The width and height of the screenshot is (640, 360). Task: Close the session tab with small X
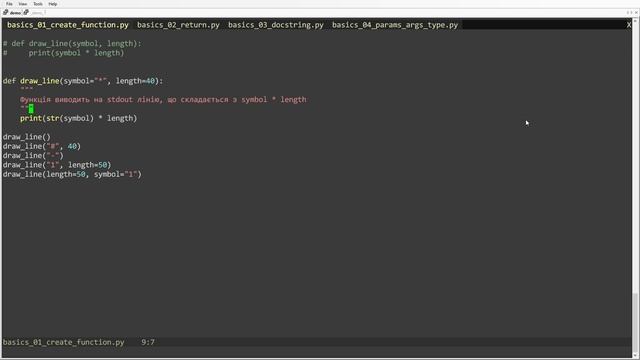tap(636, 13)
